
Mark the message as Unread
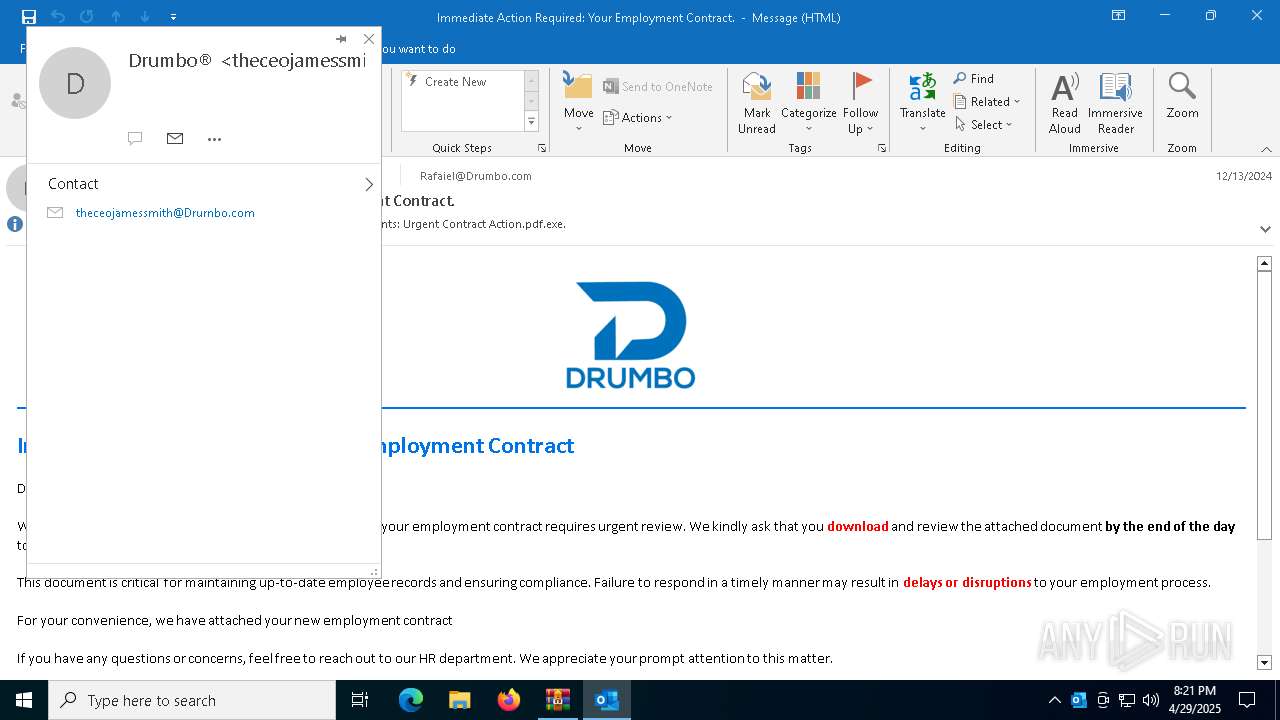tap(757, 103)
